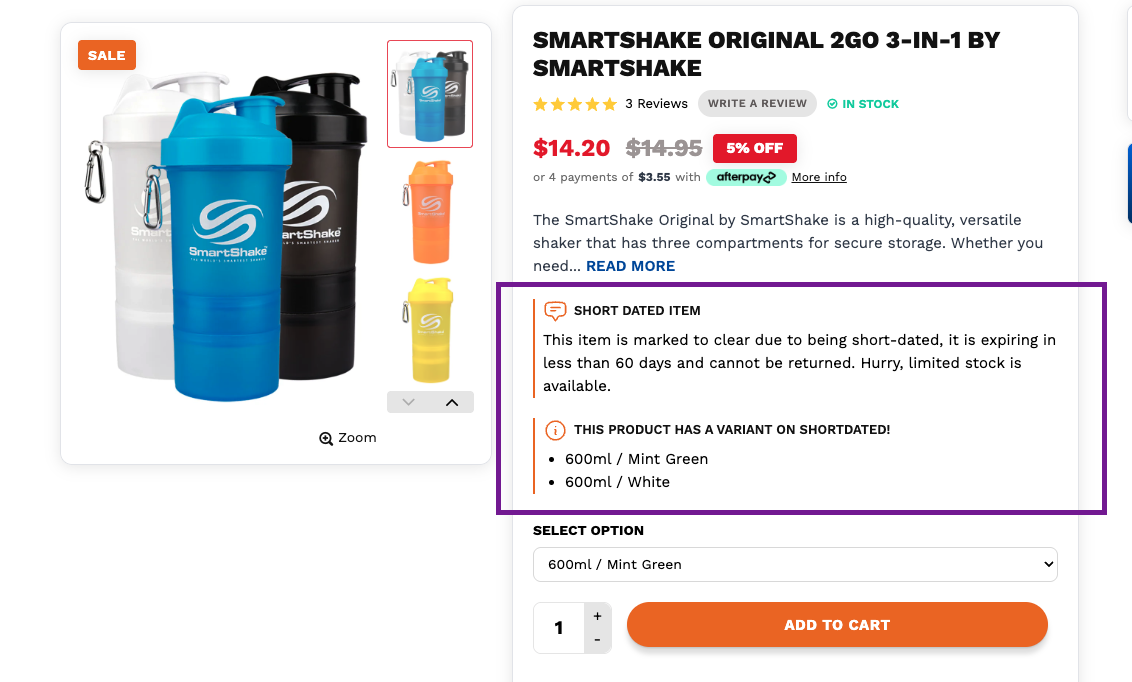This screenshot has width=1132, height=682.
Task: Click the short dated item speech icon
Action: [555, 311]
